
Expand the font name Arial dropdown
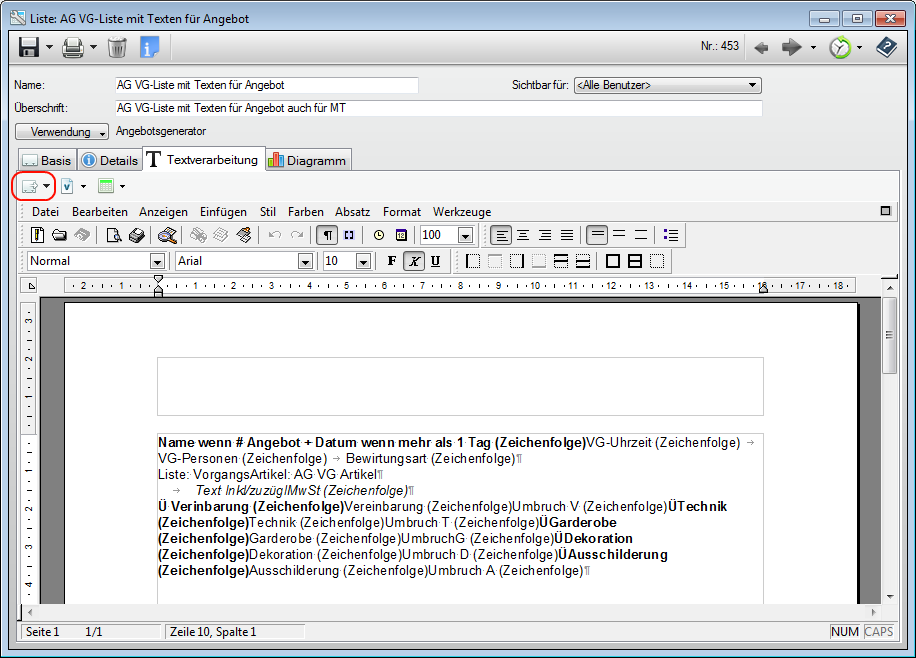coord(305,261)
